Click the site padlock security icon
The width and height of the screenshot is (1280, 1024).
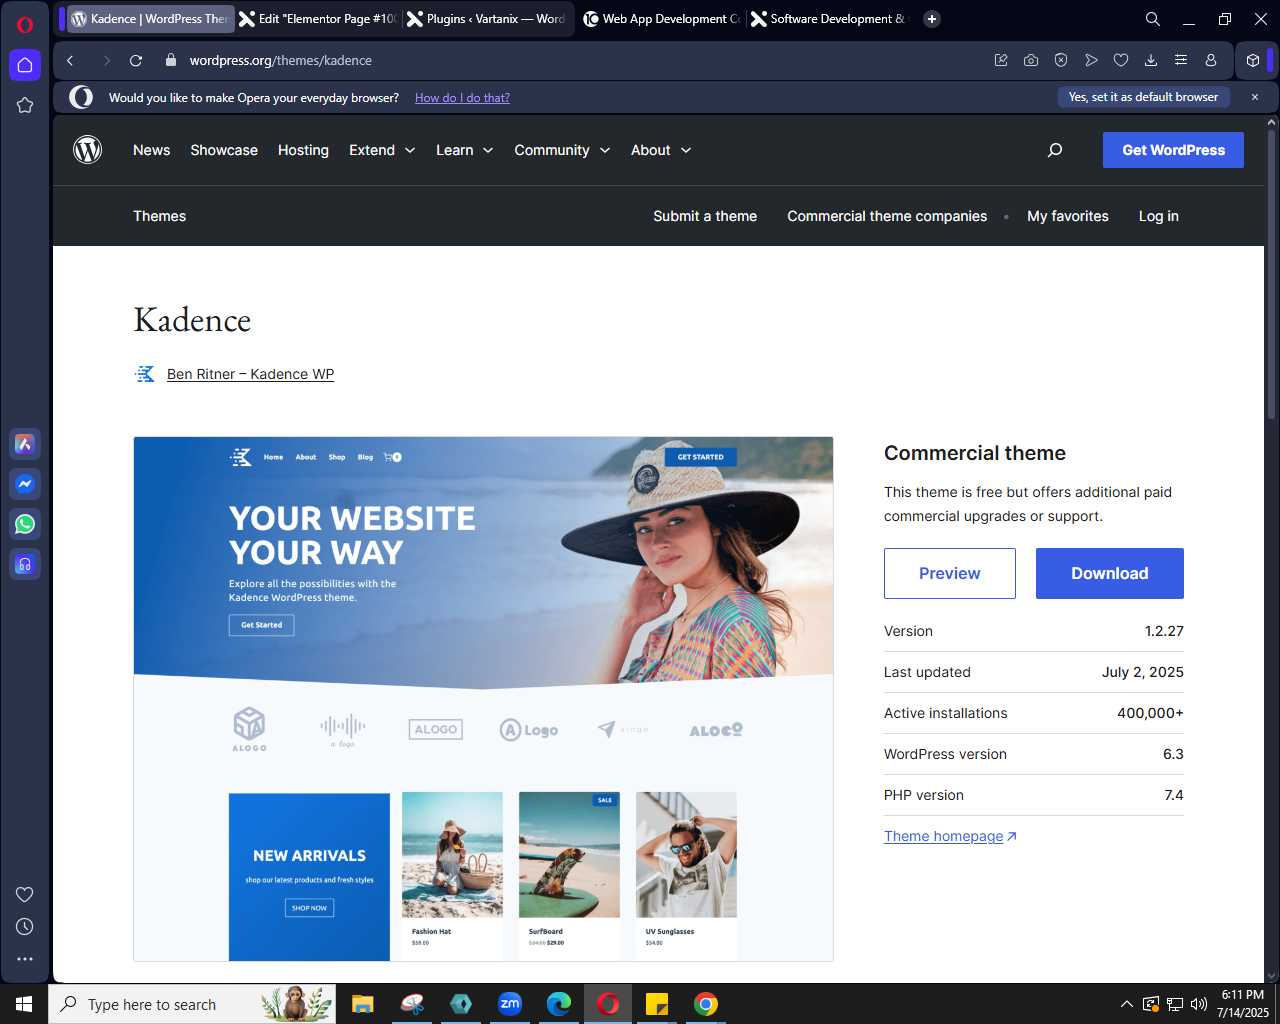tap(170, 60)
